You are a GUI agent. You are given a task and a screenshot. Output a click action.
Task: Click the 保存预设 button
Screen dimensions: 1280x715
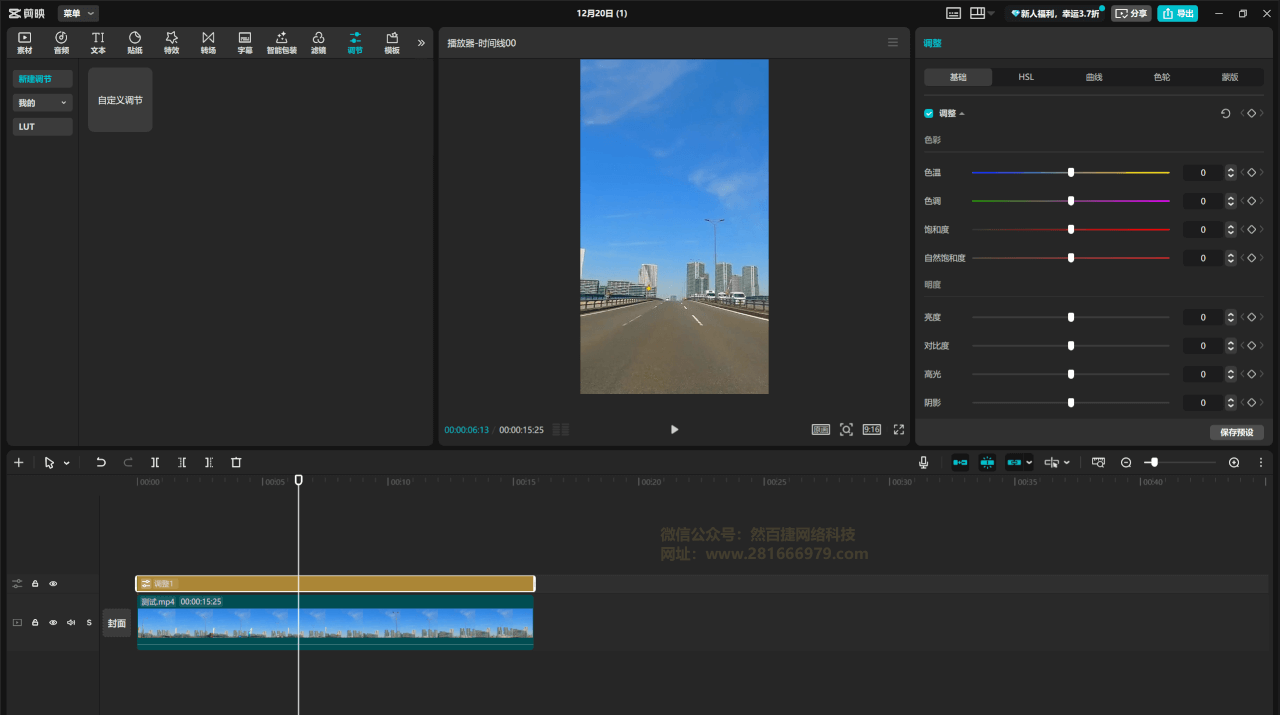pos(1237,432)
